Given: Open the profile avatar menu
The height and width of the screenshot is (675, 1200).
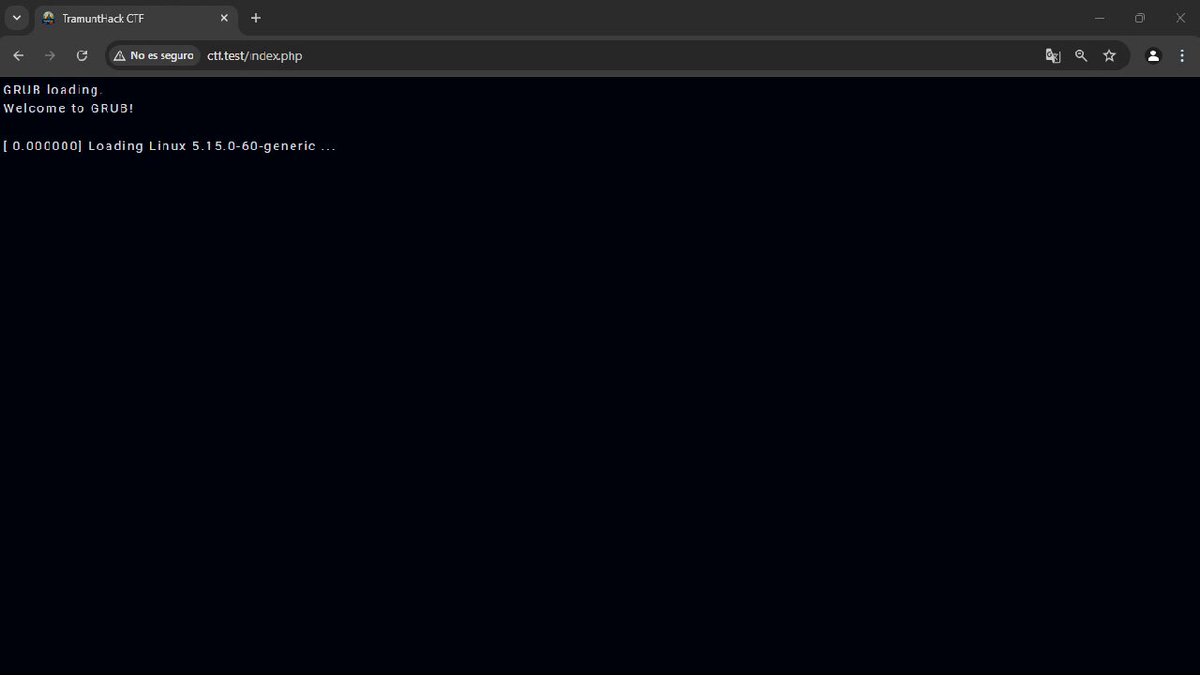Looking at the screenshot, I should (1153, 56).
